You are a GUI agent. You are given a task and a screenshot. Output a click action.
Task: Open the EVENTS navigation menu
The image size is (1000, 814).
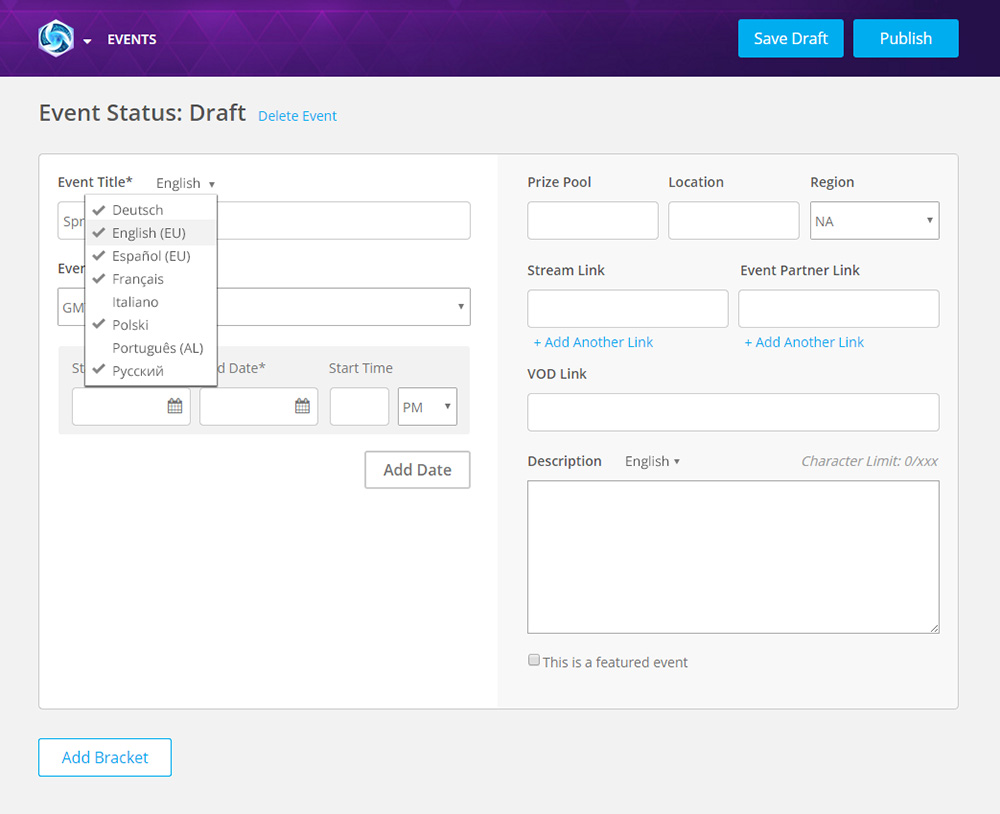[x=131, y=39]
